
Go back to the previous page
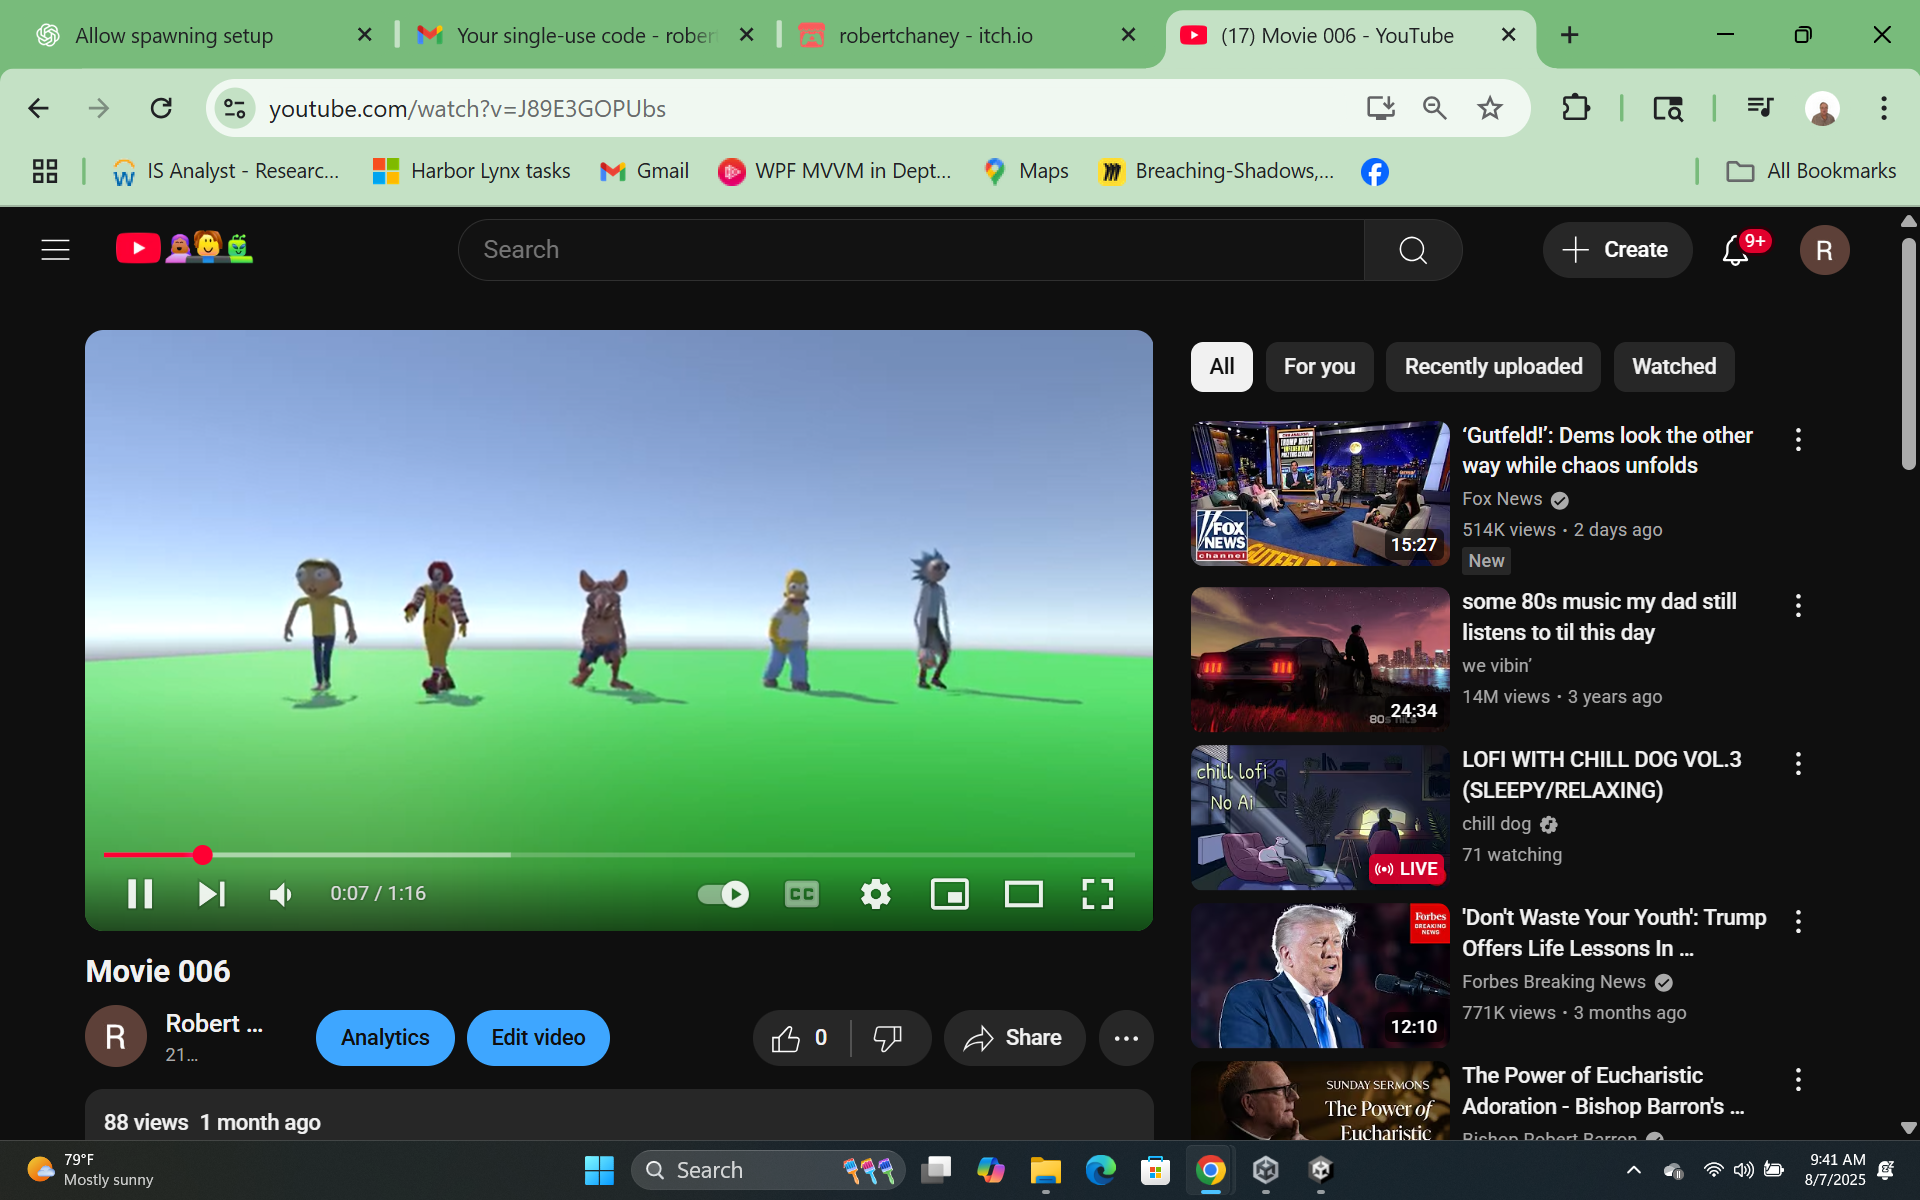pyautogui.click(x=38, y=108)
